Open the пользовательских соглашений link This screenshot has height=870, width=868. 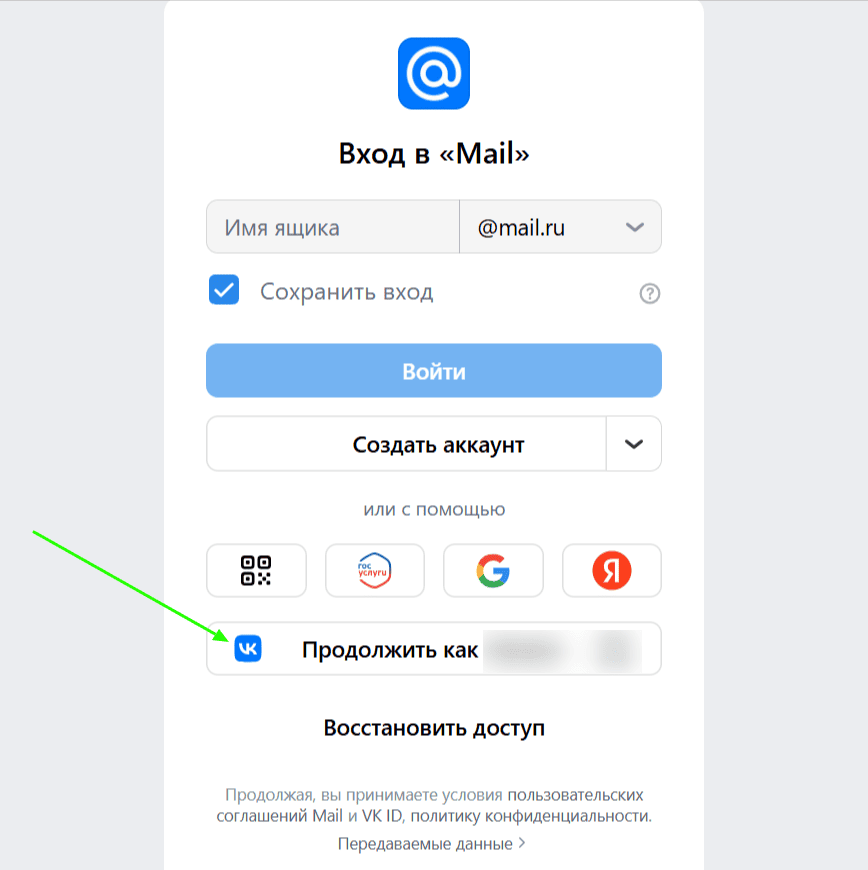430,805
